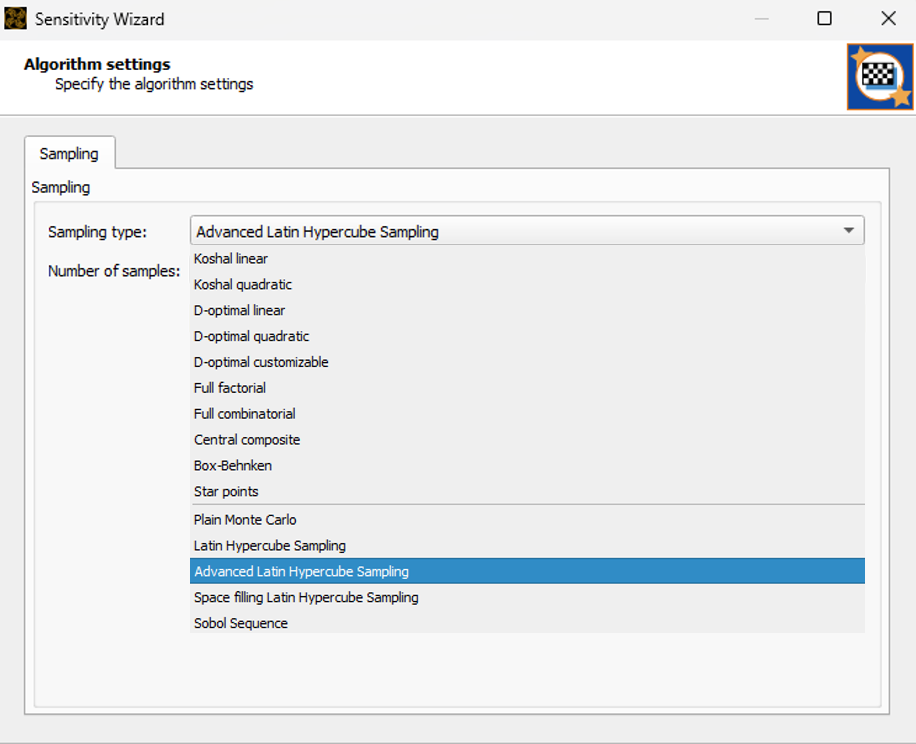Viewport: 916px width, 744px height.
Task: Choose Koshal quadratic from the list
Action: [241, 284]
